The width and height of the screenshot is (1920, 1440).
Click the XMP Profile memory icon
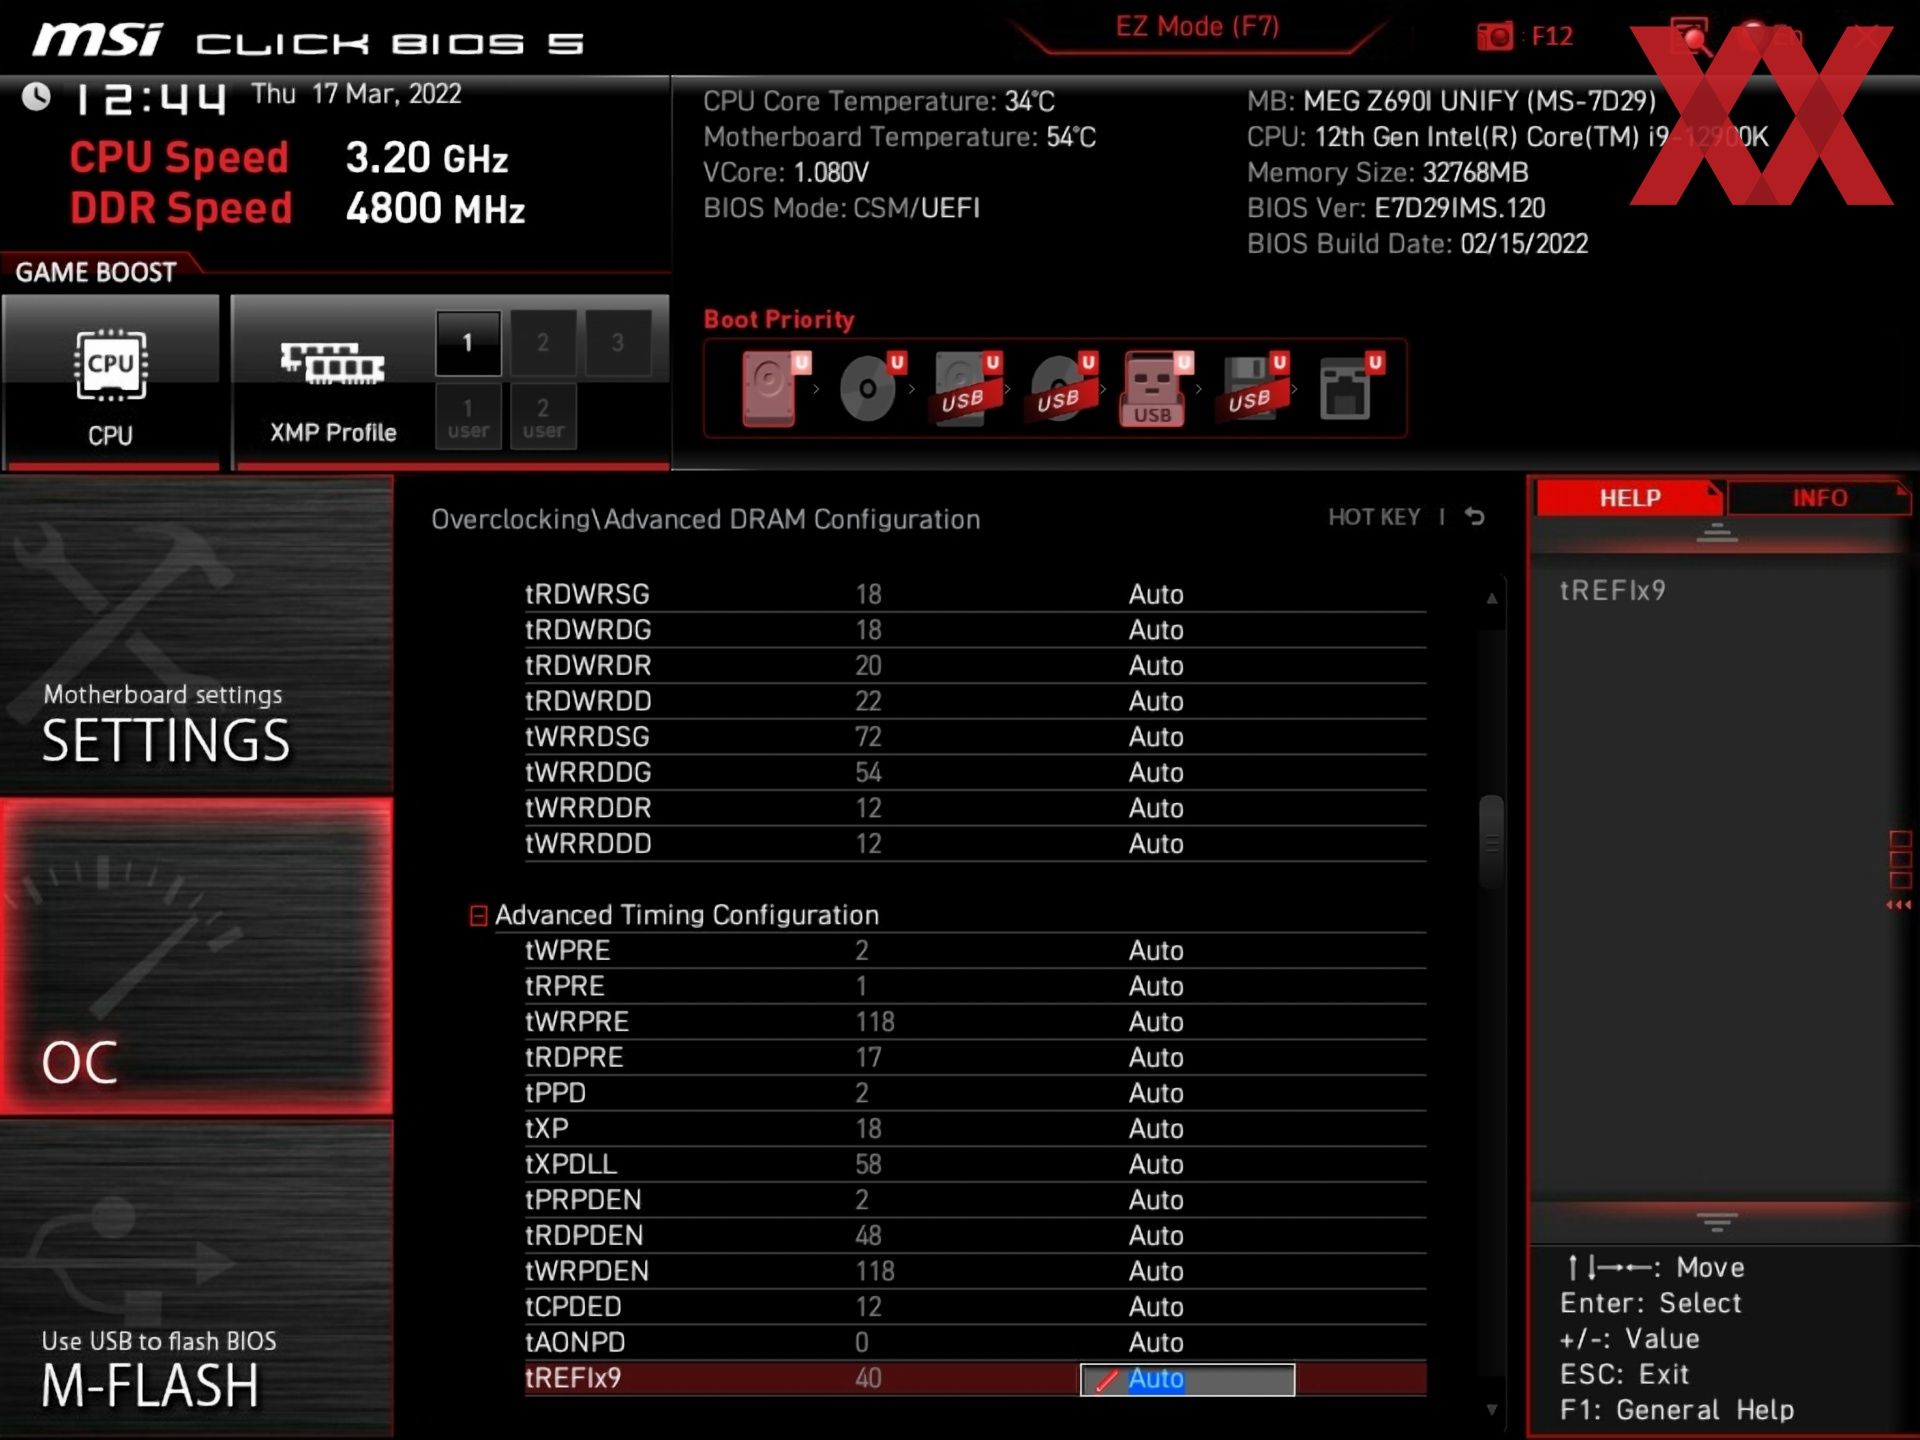coord(333,364)
